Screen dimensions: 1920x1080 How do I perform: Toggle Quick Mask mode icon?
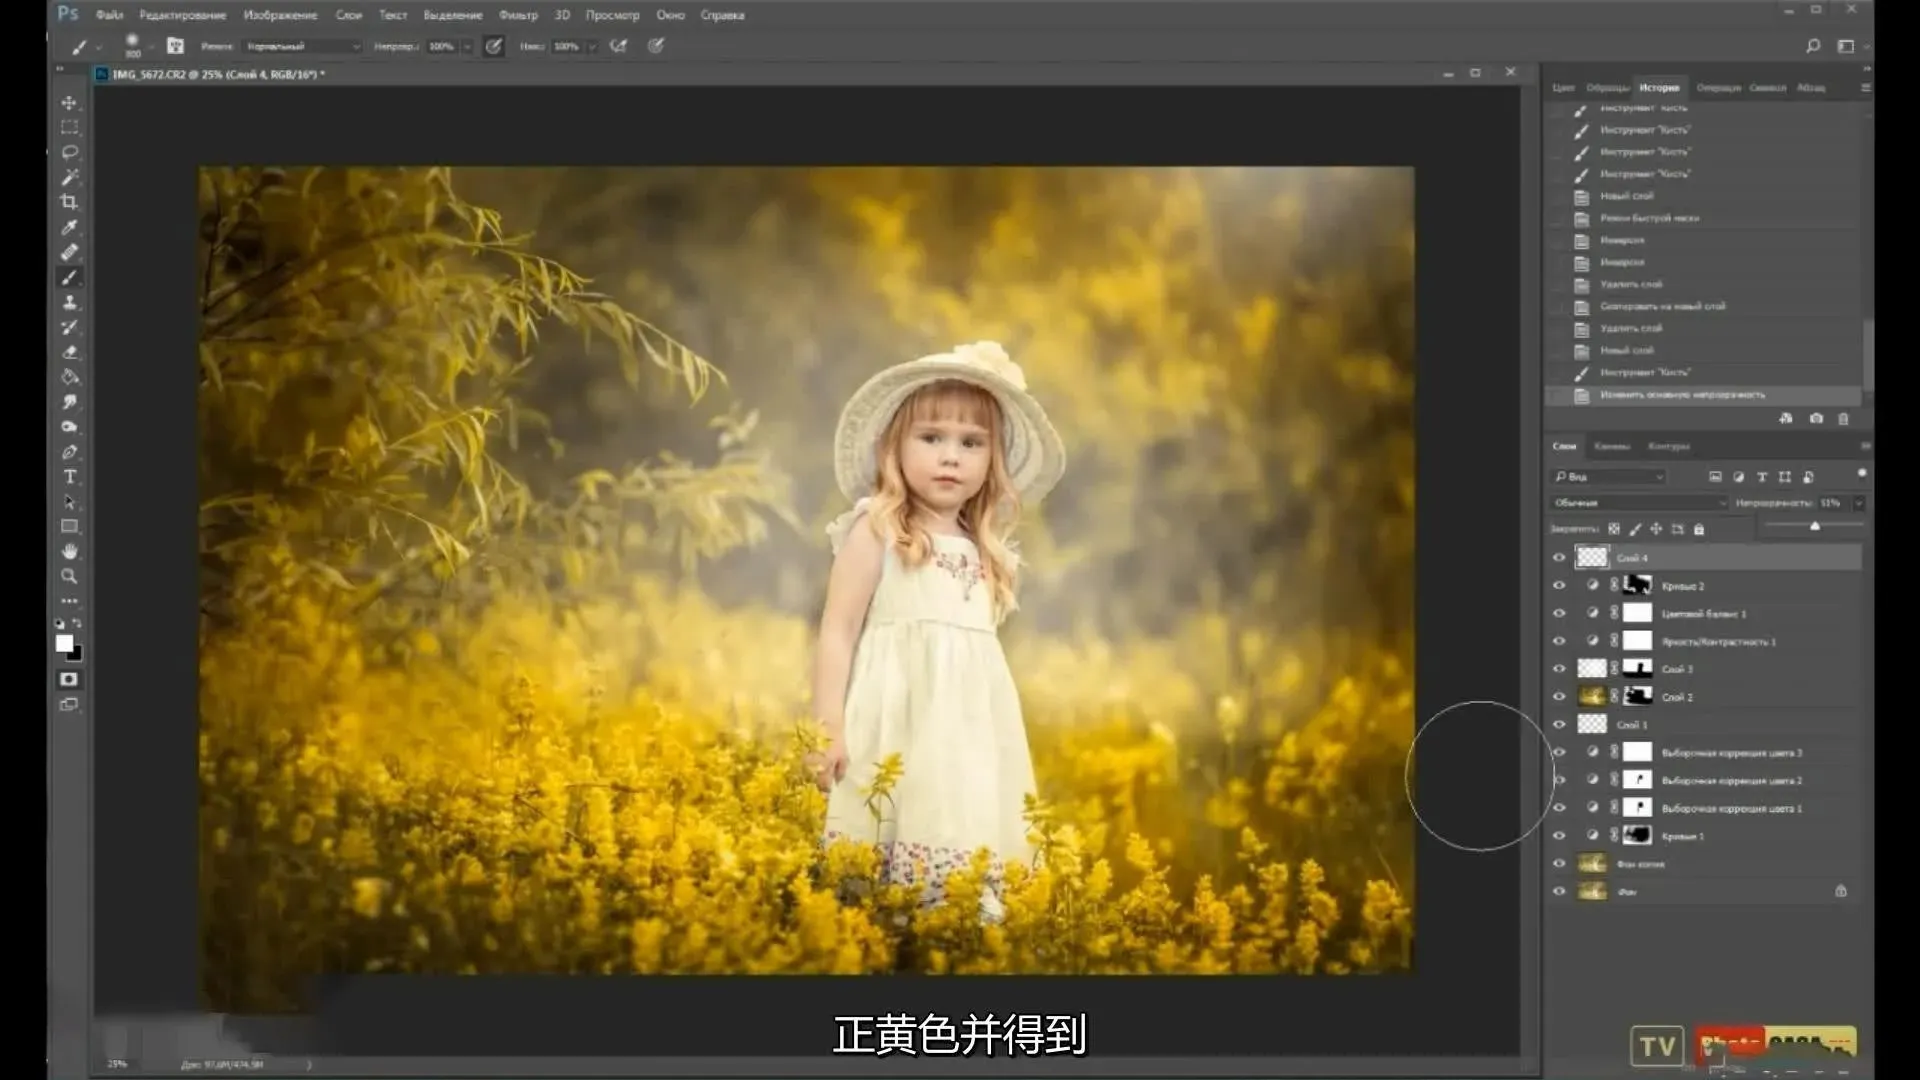tap(68, 679)
